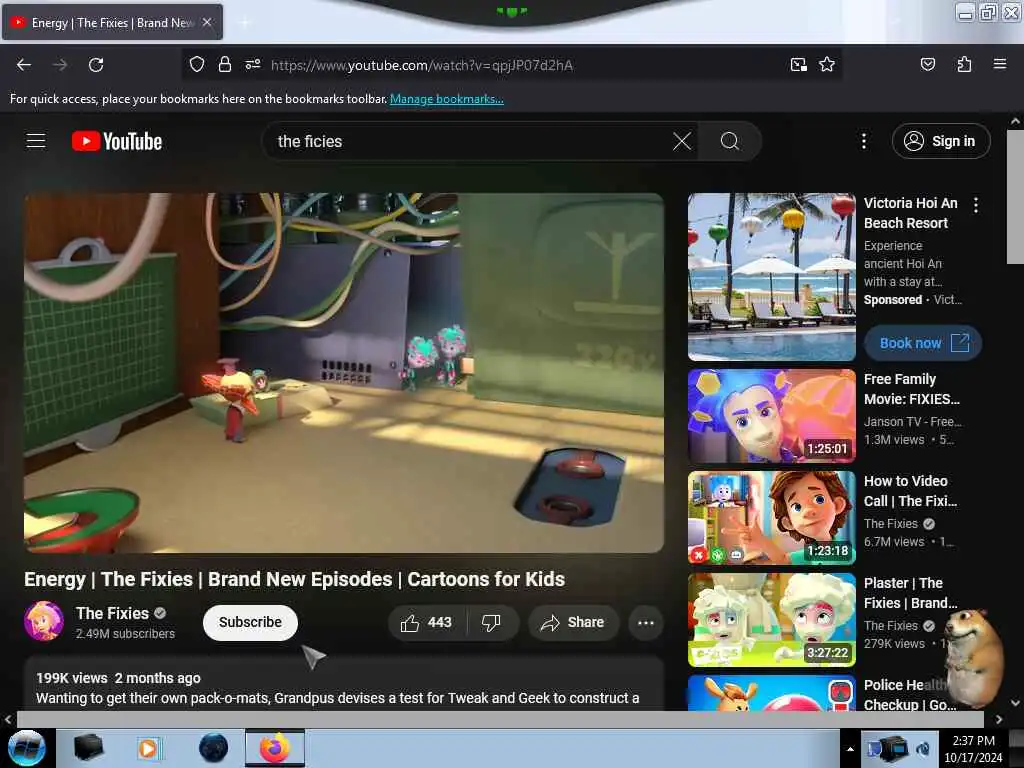Click the Victoria Hoi An Beach Resort title
Screen dimensions: 1024x768
(x=910, y=213)
